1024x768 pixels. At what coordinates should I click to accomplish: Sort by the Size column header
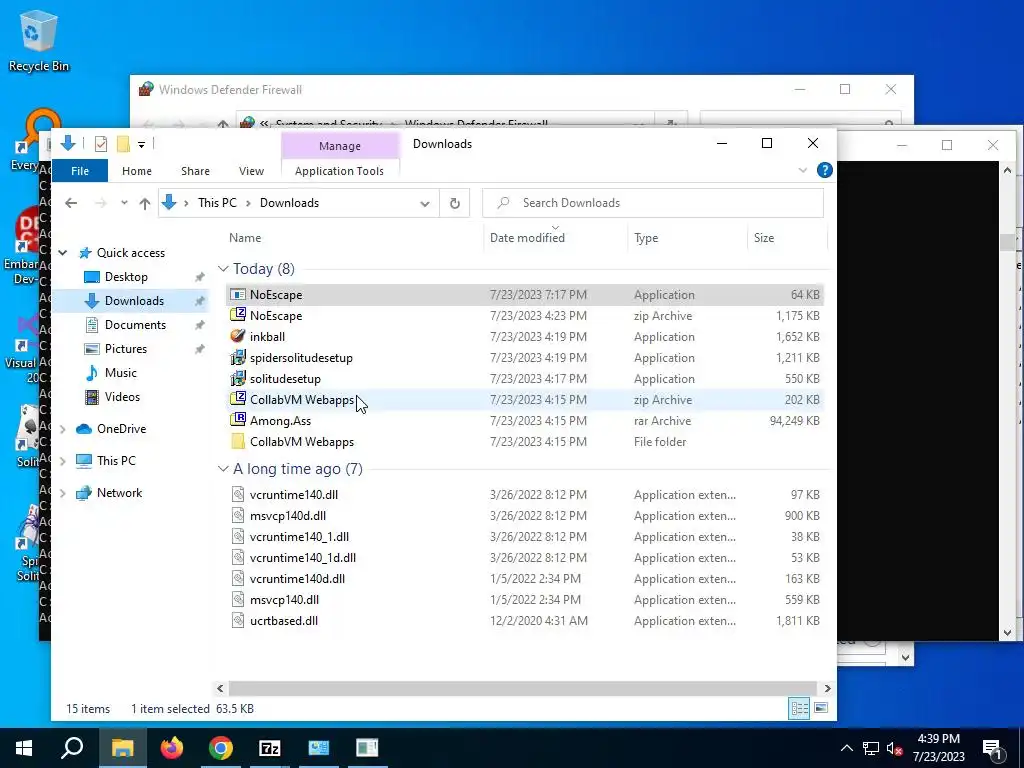[787, 238]
